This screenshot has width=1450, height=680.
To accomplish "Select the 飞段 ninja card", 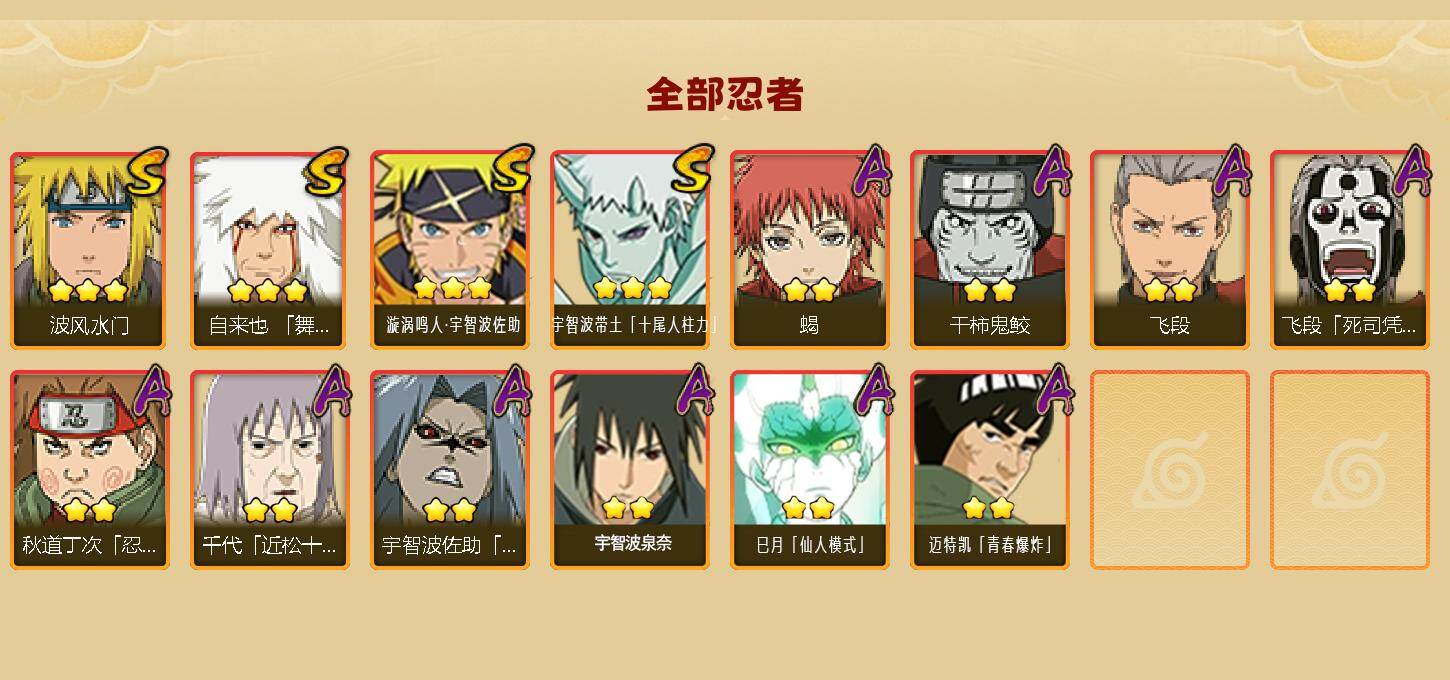I will [1169, 250].
